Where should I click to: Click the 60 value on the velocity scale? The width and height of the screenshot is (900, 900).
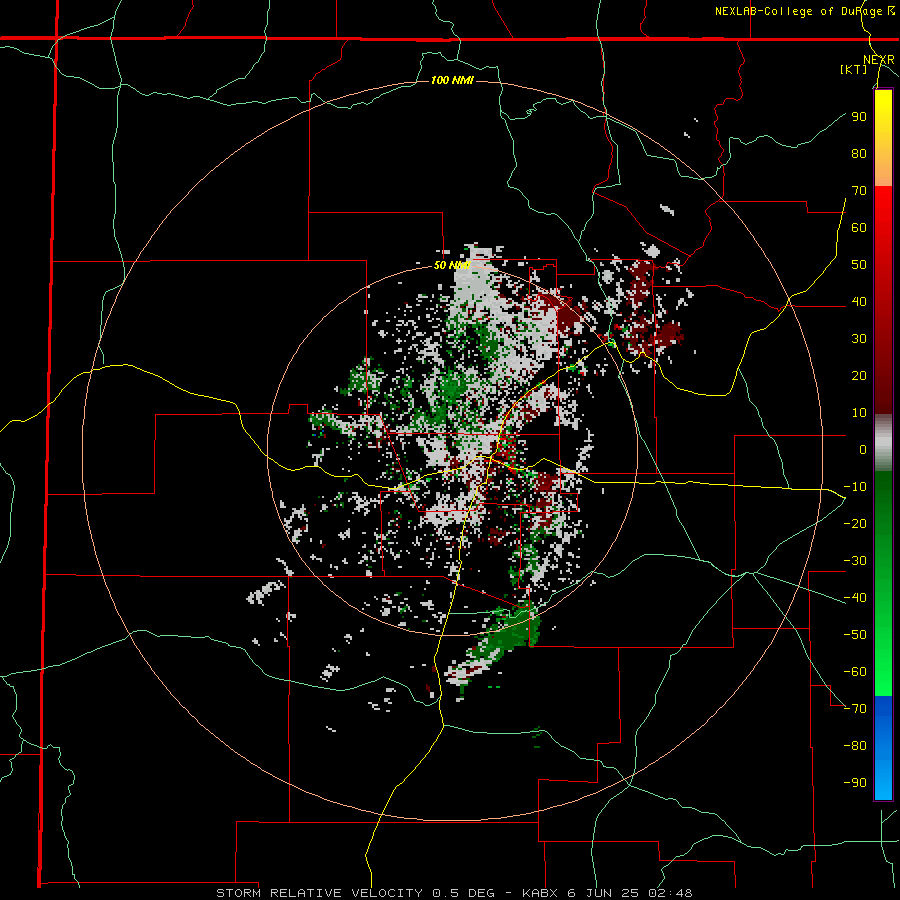859,228
